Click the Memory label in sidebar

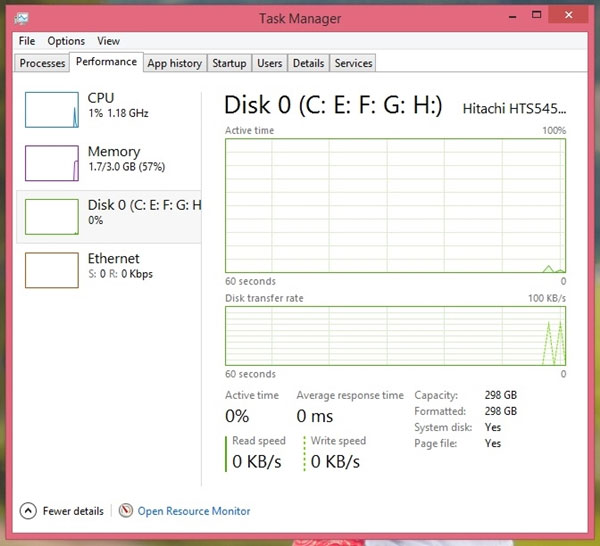click(x=114, y=152)
